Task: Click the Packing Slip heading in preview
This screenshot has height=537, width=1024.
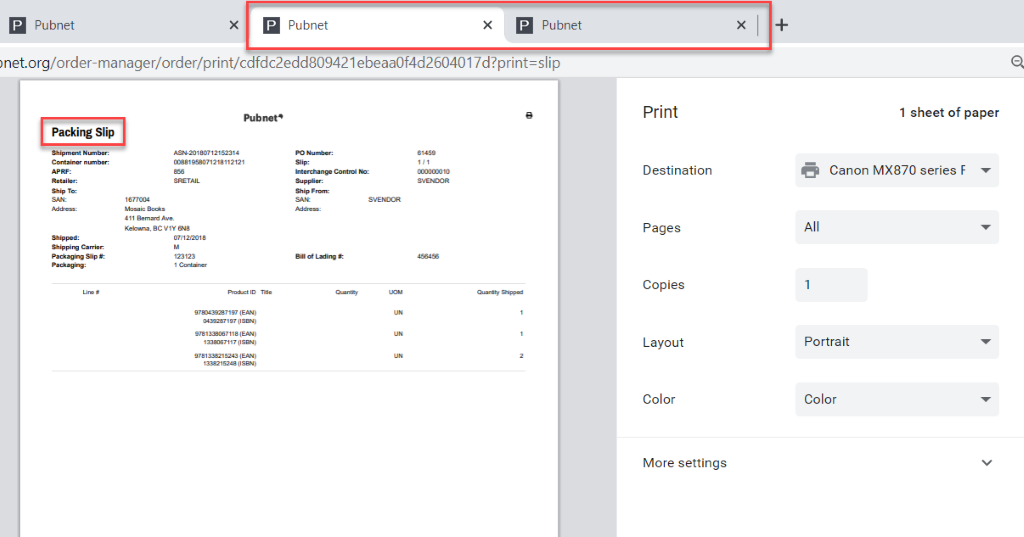Action: point(83,132)
